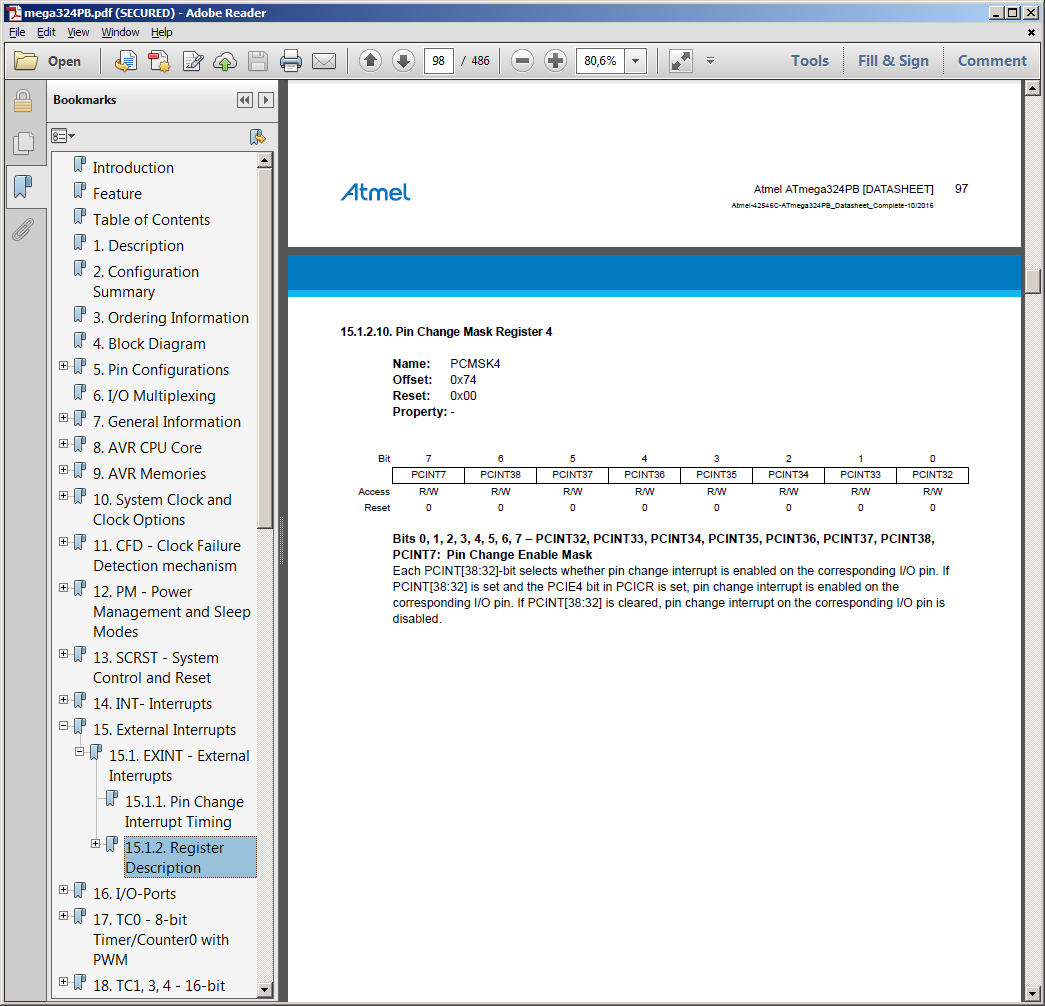Open the File menu

pyautogui.click(x=17, y=32)
